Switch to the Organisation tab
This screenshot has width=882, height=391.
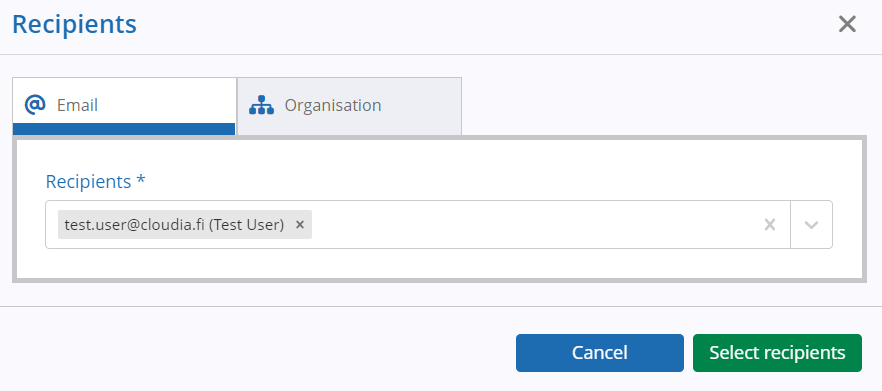pyautogui.click(x=349, y=106)
